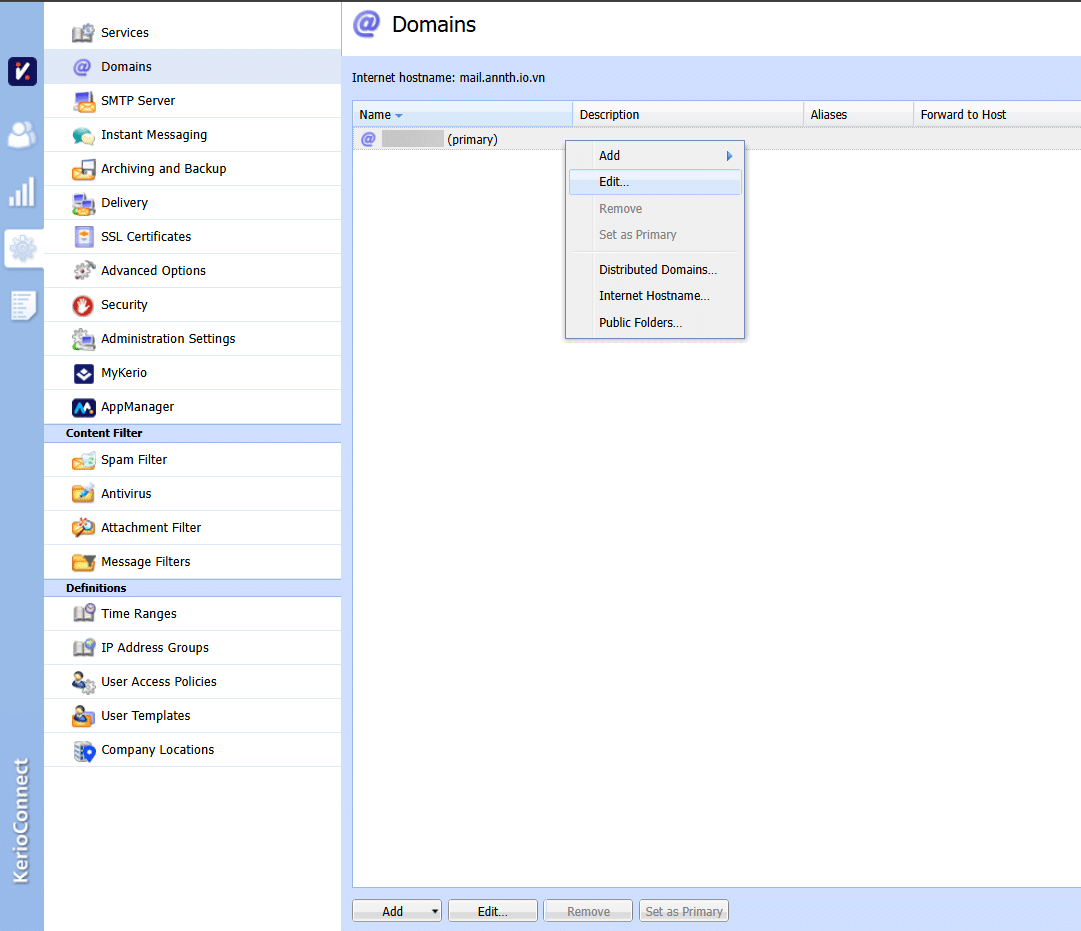This screenshot has width=1081, height=931.
Task: Select Public Folders... menu entry
Action: [640, 323]
